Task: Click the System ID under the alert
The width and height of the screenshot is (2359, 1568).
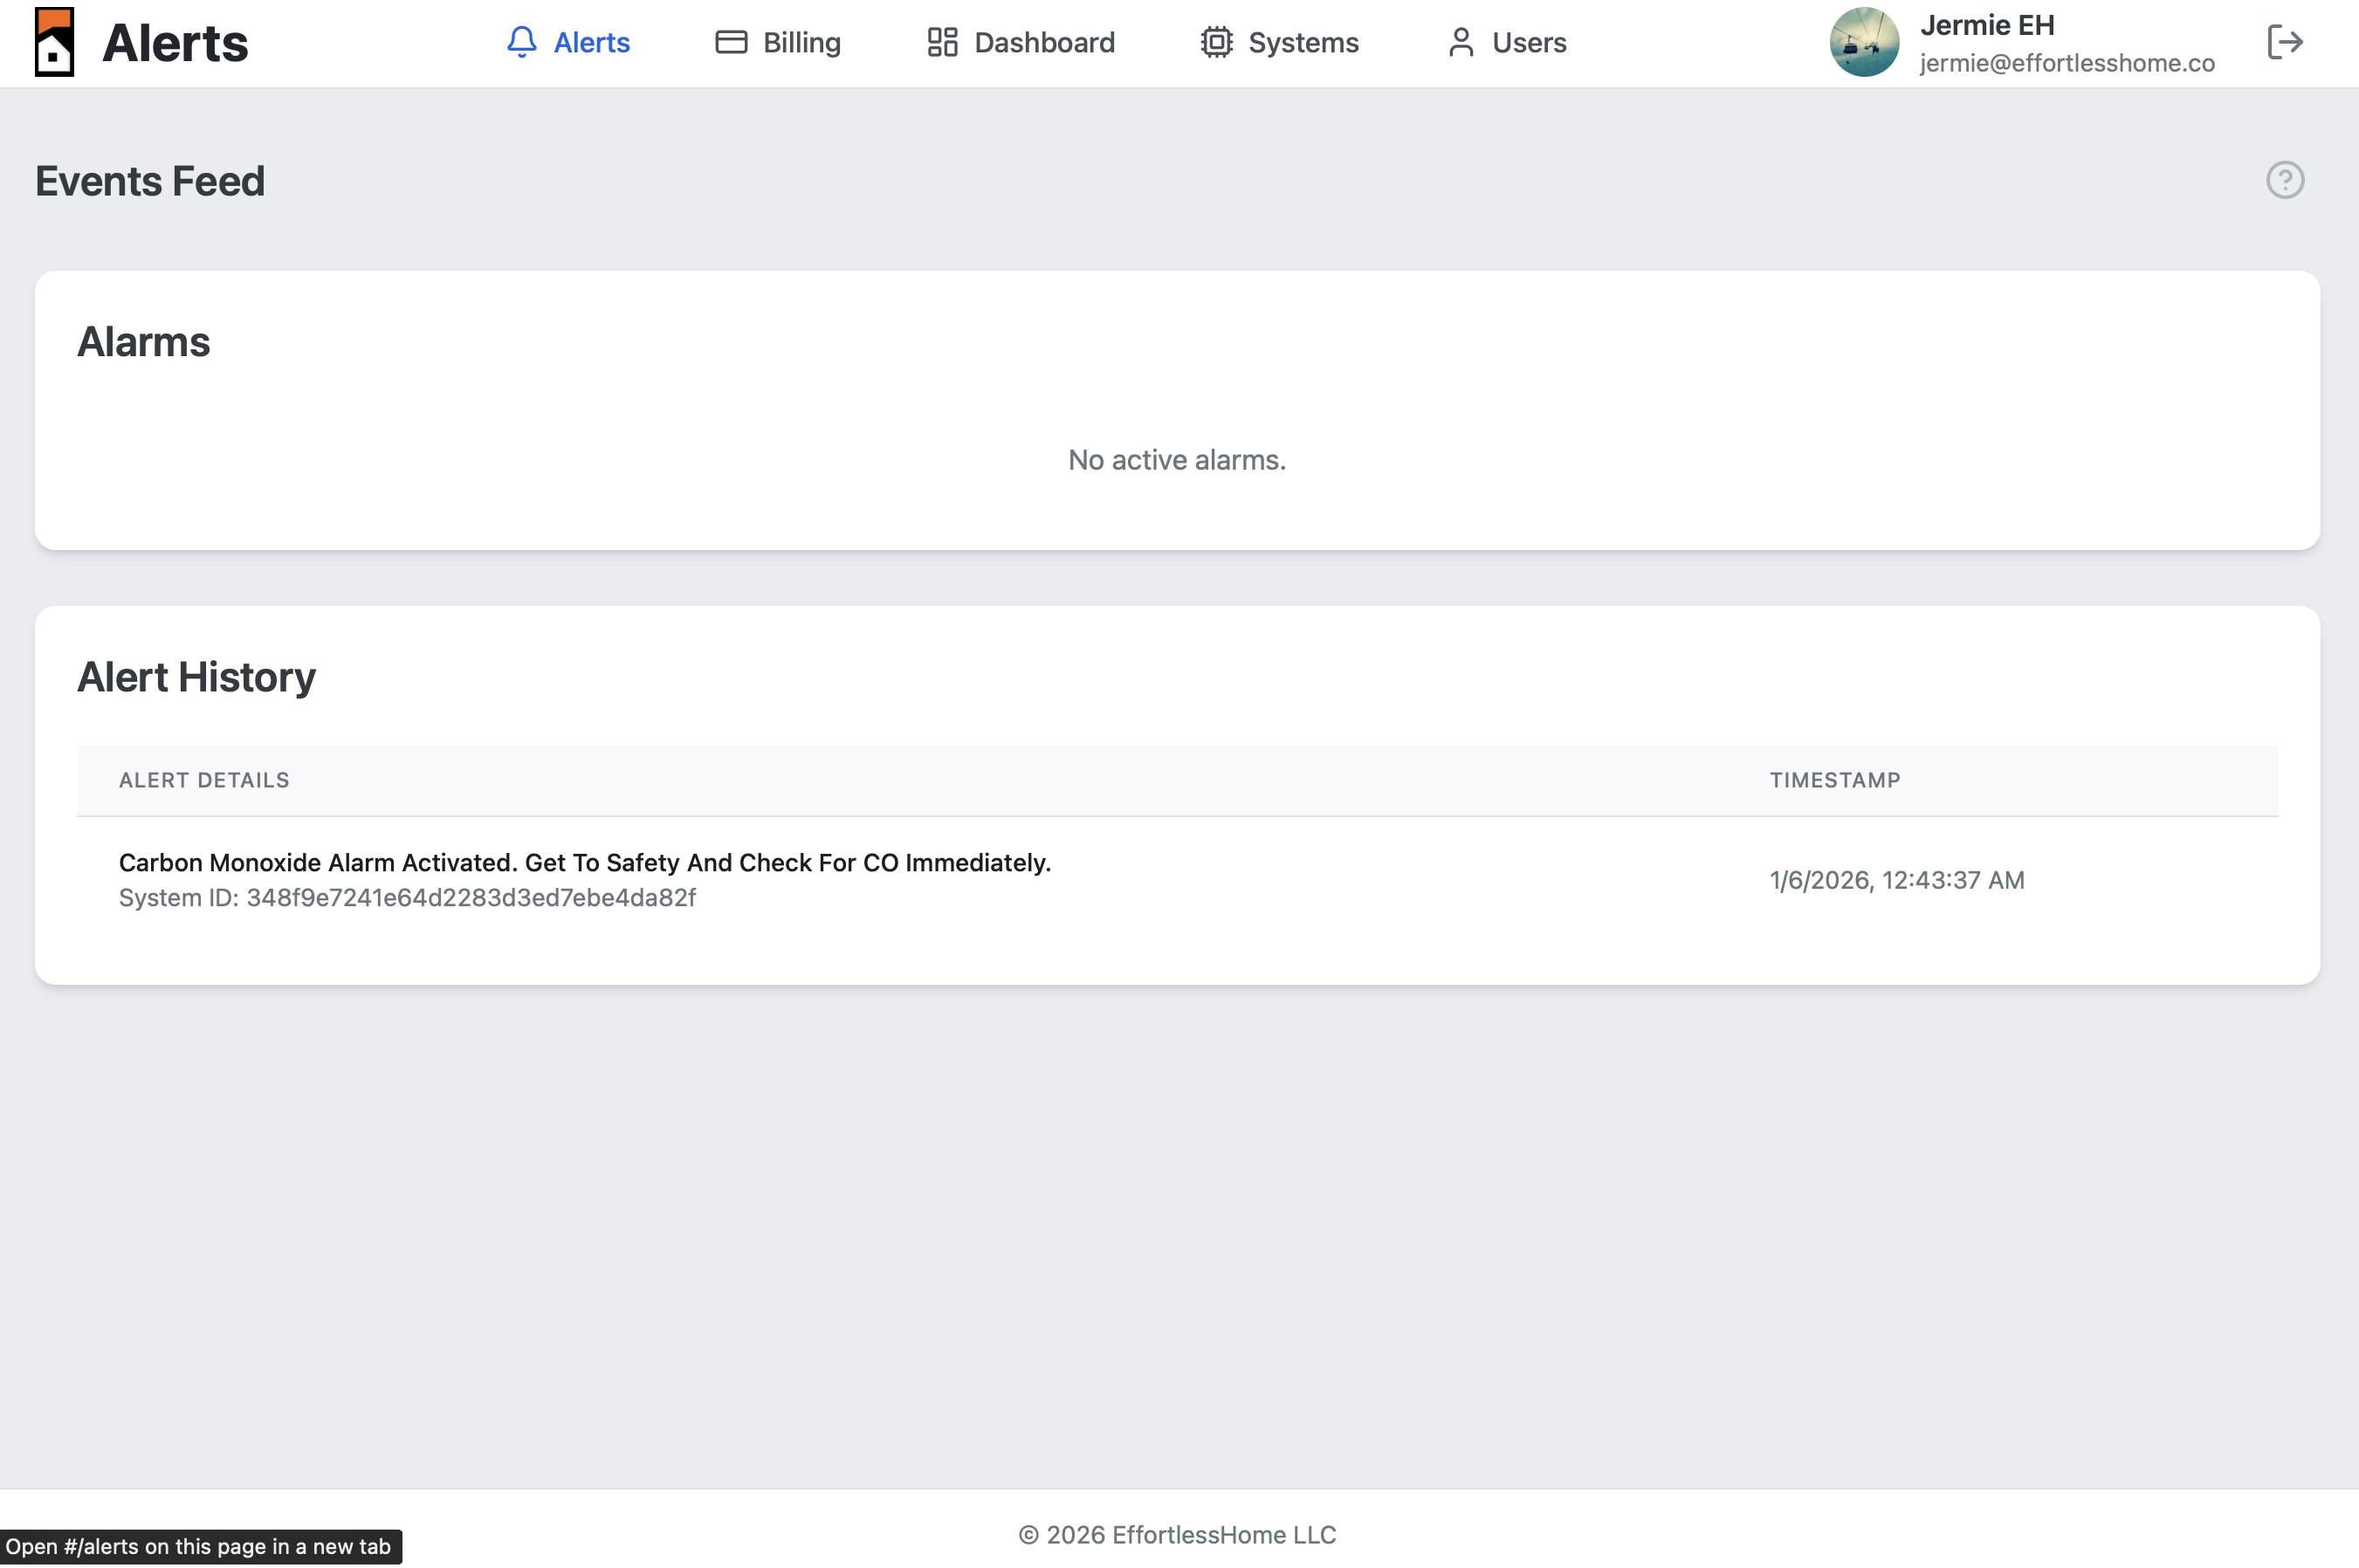Action: (x=407, y=898)
